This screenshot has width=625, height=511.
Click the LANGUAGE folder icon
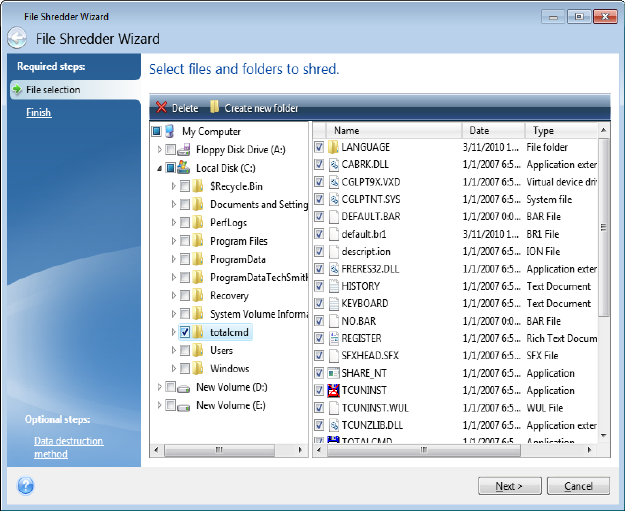point(333,147)
